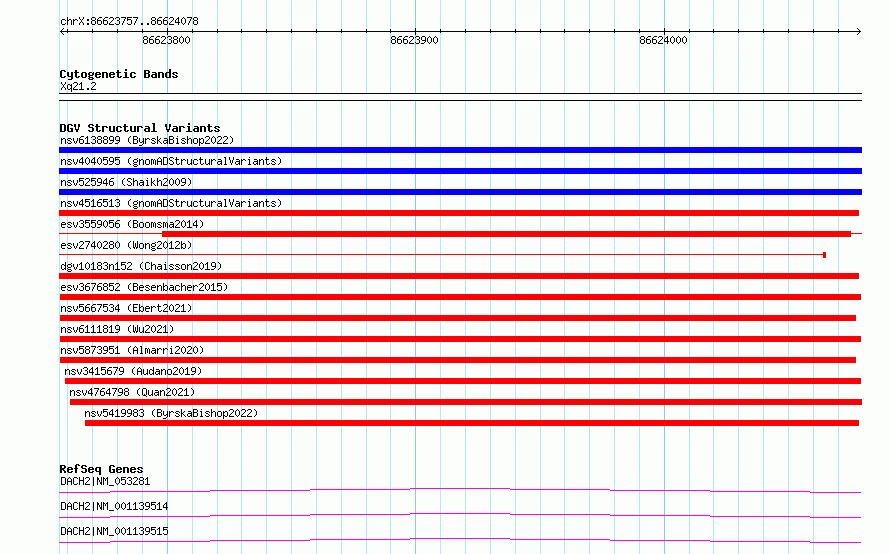Open transcript DACH2|NM_001139514 label
This screenshot has width=890, height=554.
114,506
